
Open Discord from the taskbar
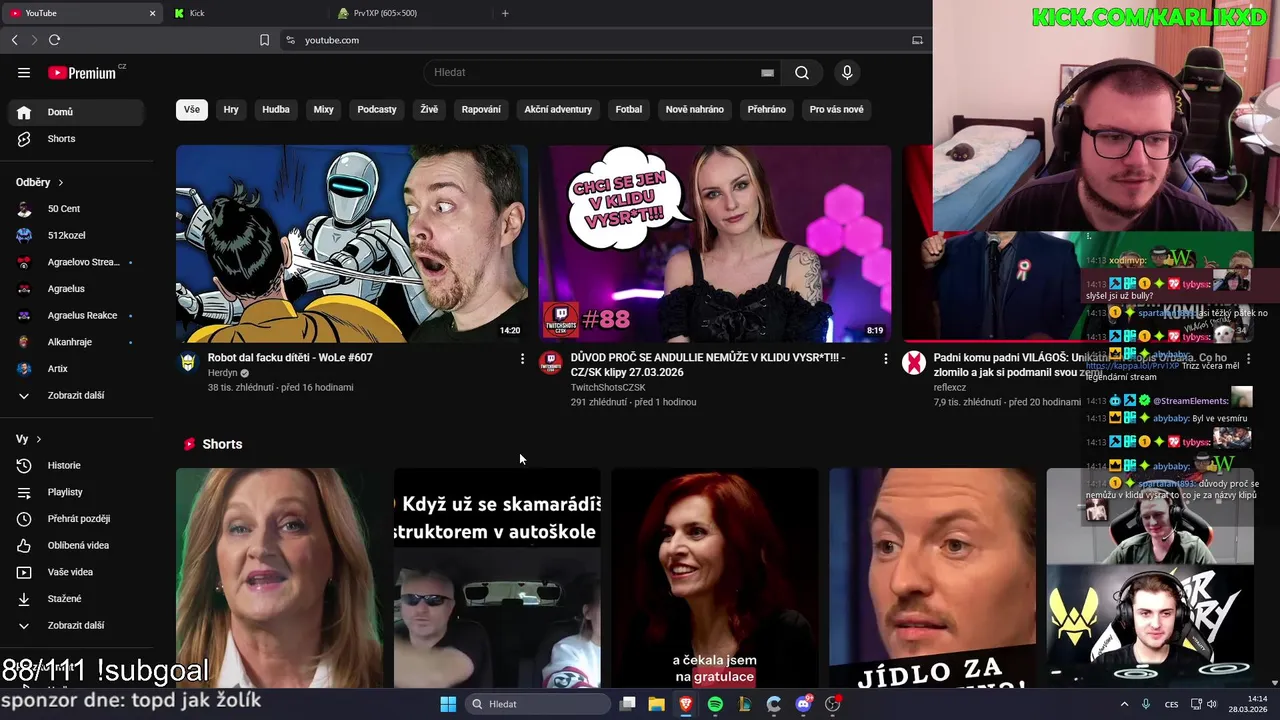click(x=803, y=704)
